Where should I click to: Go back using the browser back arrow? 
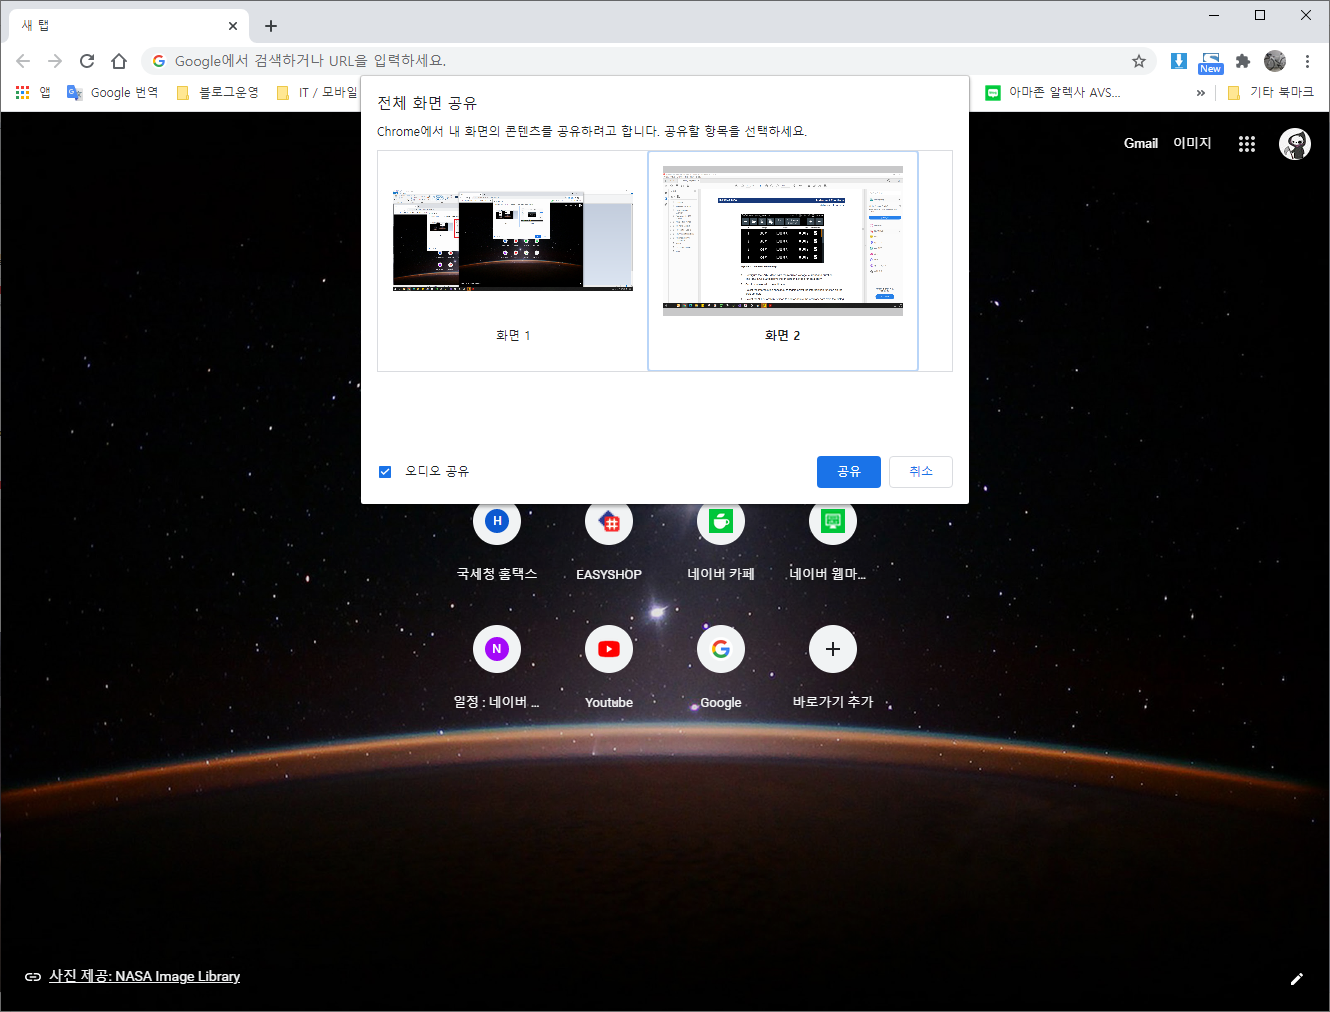[x=23, y=61]
